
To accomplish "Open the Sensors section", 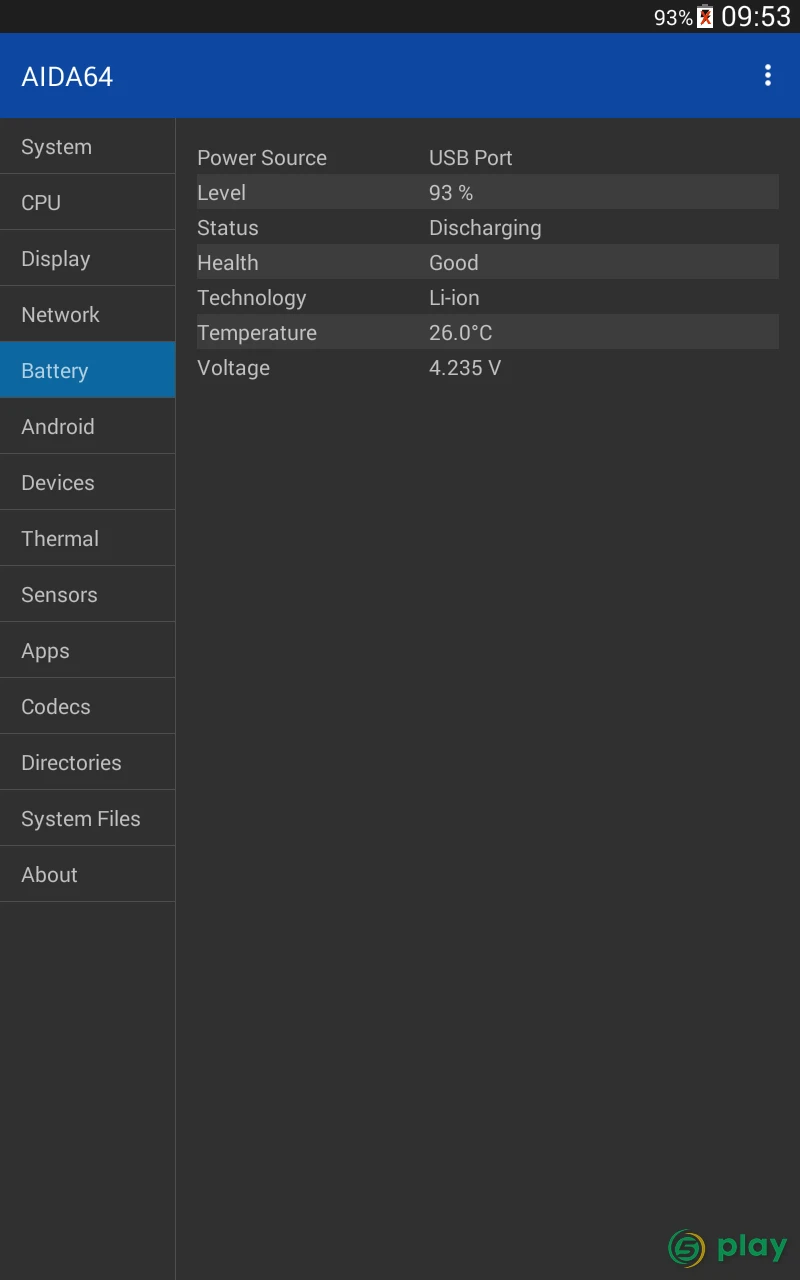I will tap(87, 595).
